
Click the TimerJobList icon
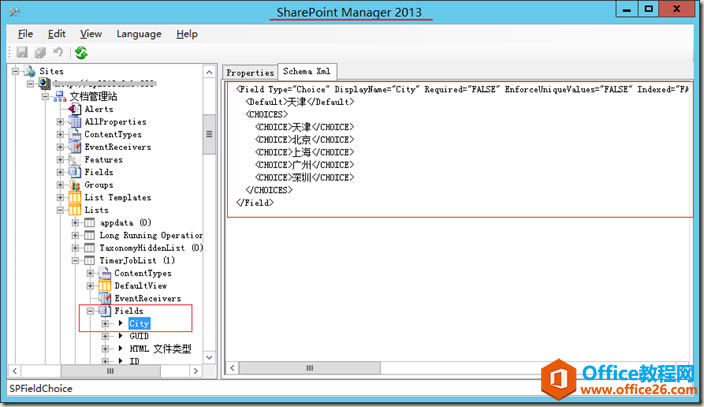pyautogui.click(x=90, y=260)
